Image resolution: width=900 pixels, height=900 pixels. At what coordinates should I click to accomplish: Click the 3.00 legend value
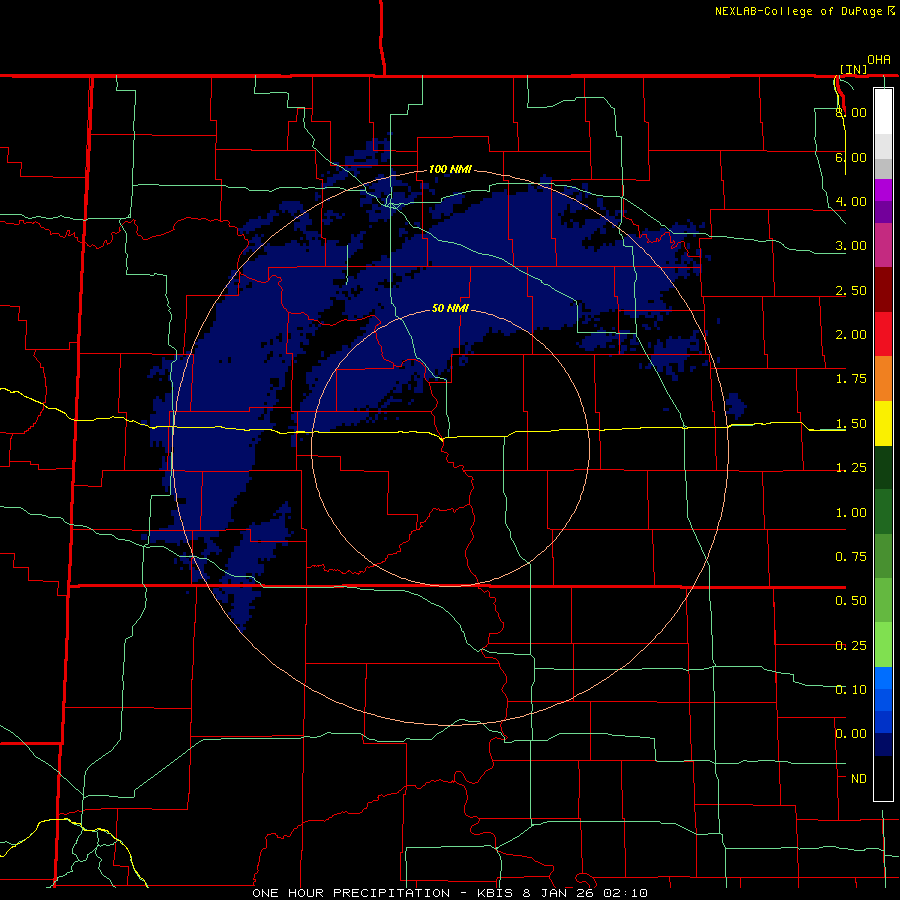tap(851, 246)
